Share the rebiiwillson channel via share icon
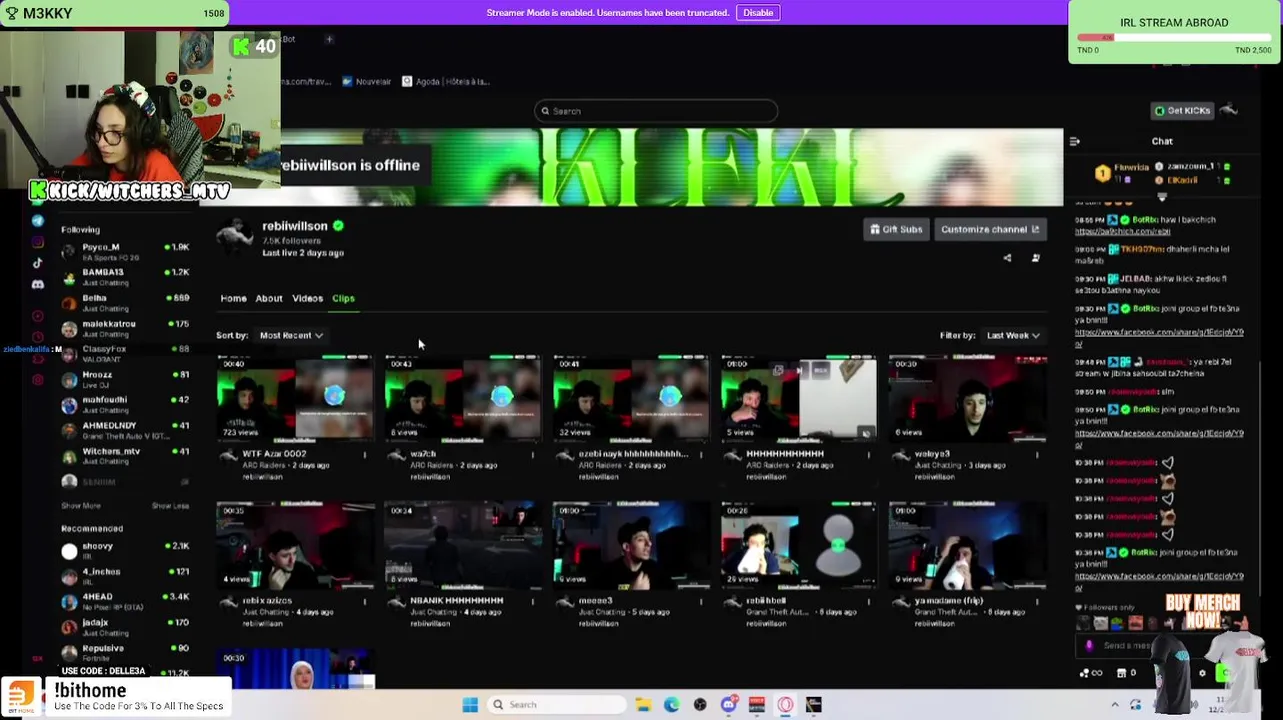Viewport: 1283px width, 720px height. coord(1007,258)
